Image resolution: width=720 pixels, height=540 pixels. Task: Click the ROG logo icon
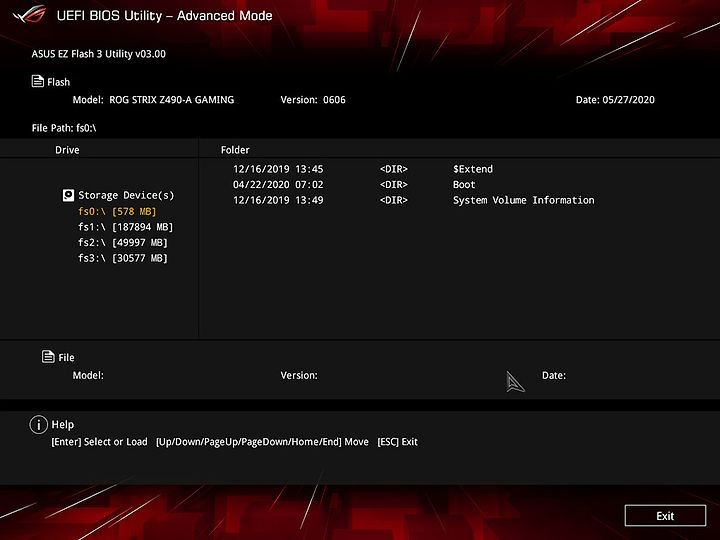tap(30, 14)
